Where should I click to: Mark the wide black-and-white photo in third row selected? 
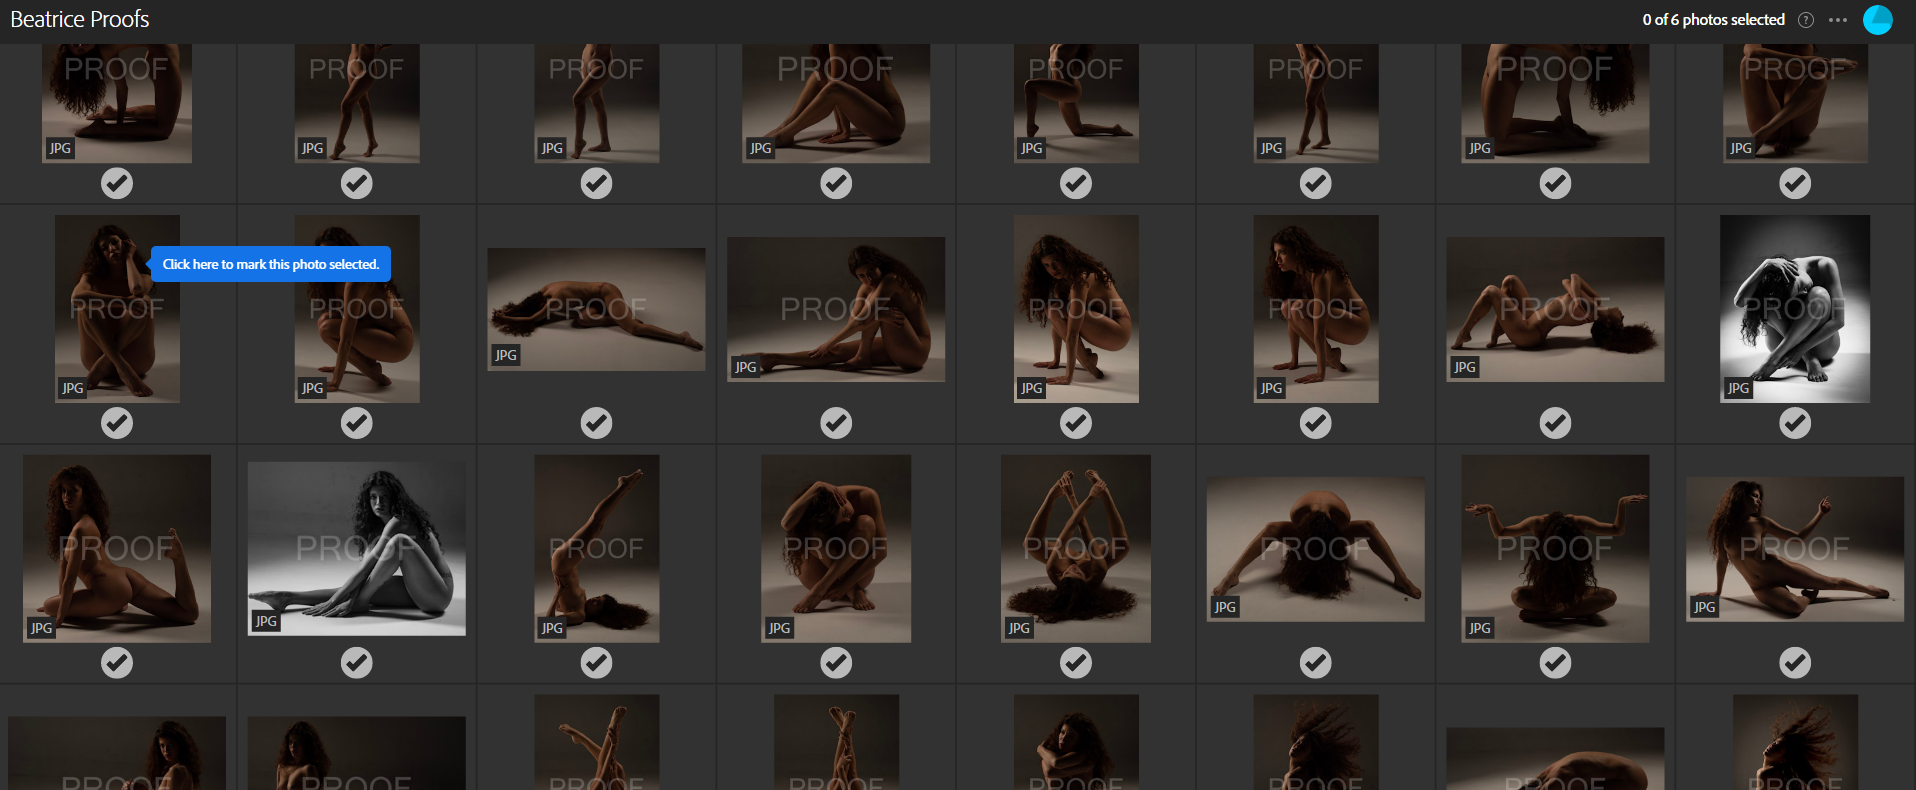[357, 663]
